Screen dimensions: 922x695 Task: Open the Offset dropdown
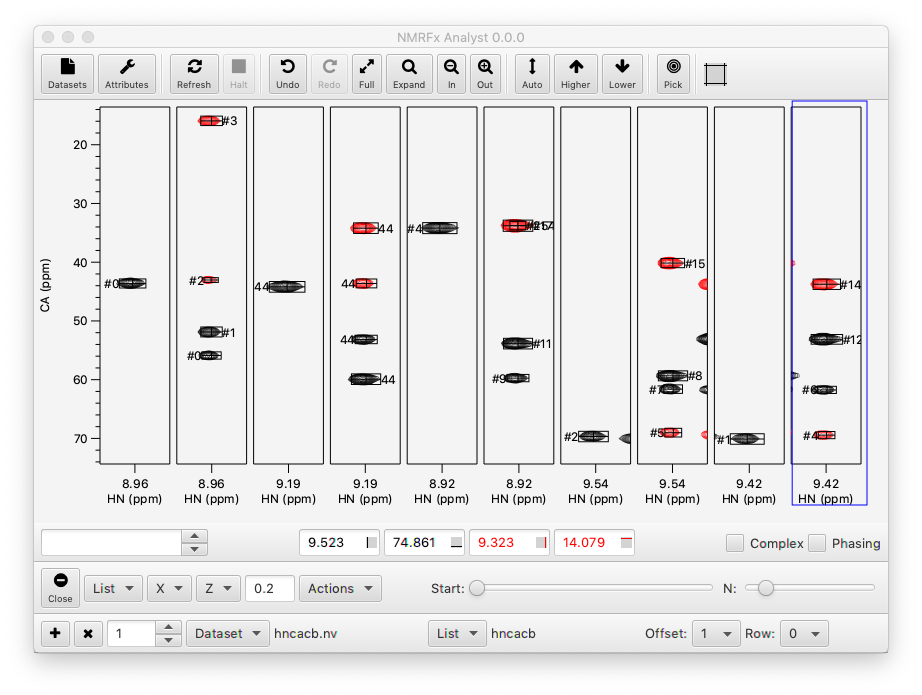click(x=716, y=633)
